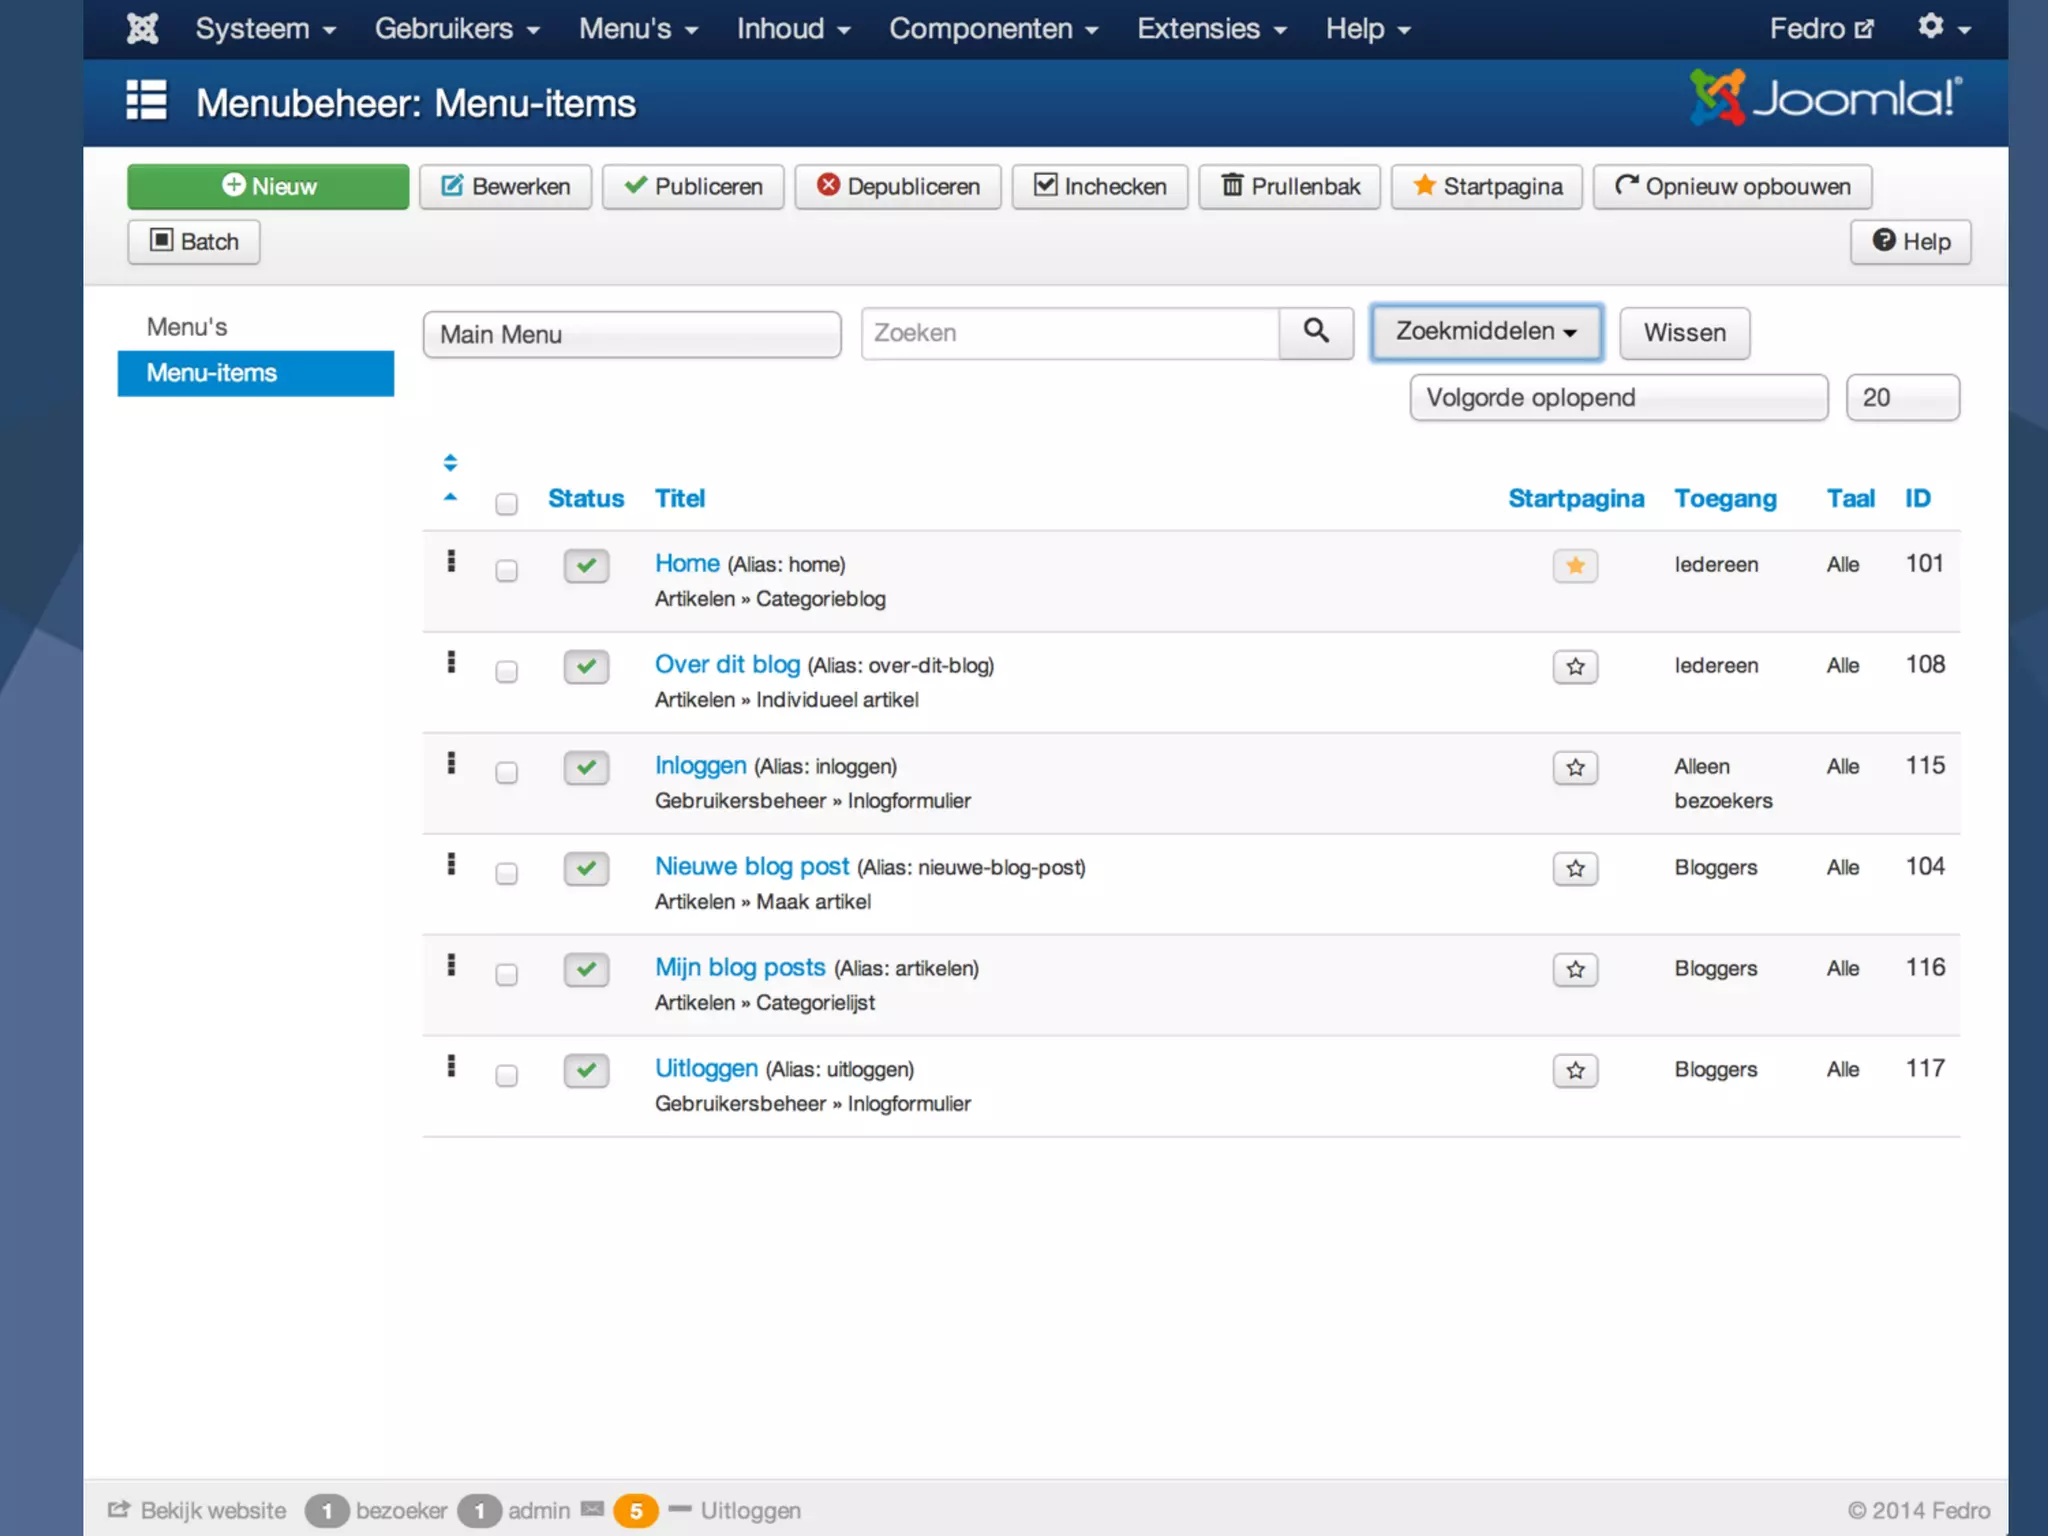The image size is (2048, 1536).
Task: Click the green Nieuw button
Action: [x=268, y=186]
